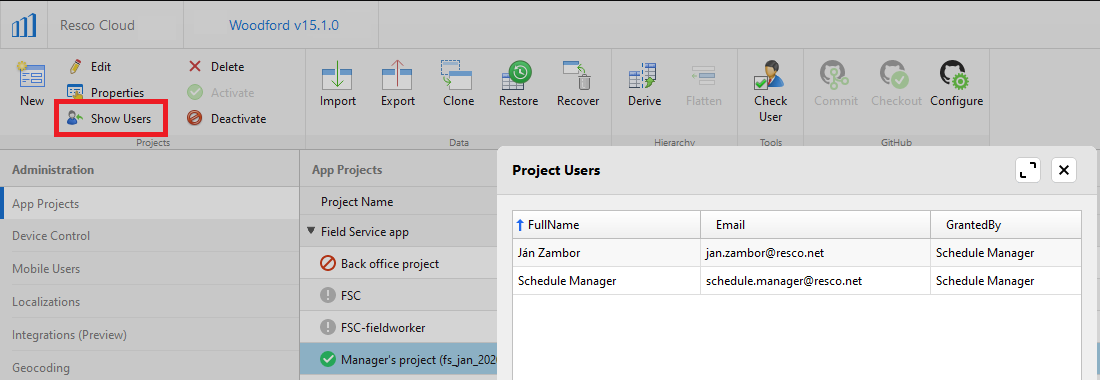Import a project file

(x=337, y=84)
